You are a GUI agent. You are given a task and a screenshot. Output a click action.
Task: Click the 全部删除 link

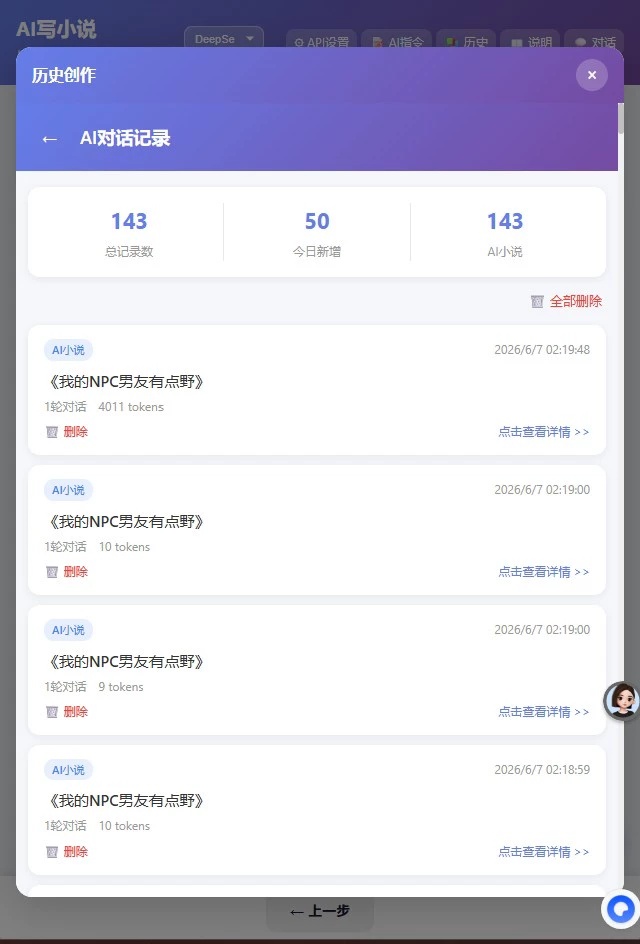tap(576, 302)
